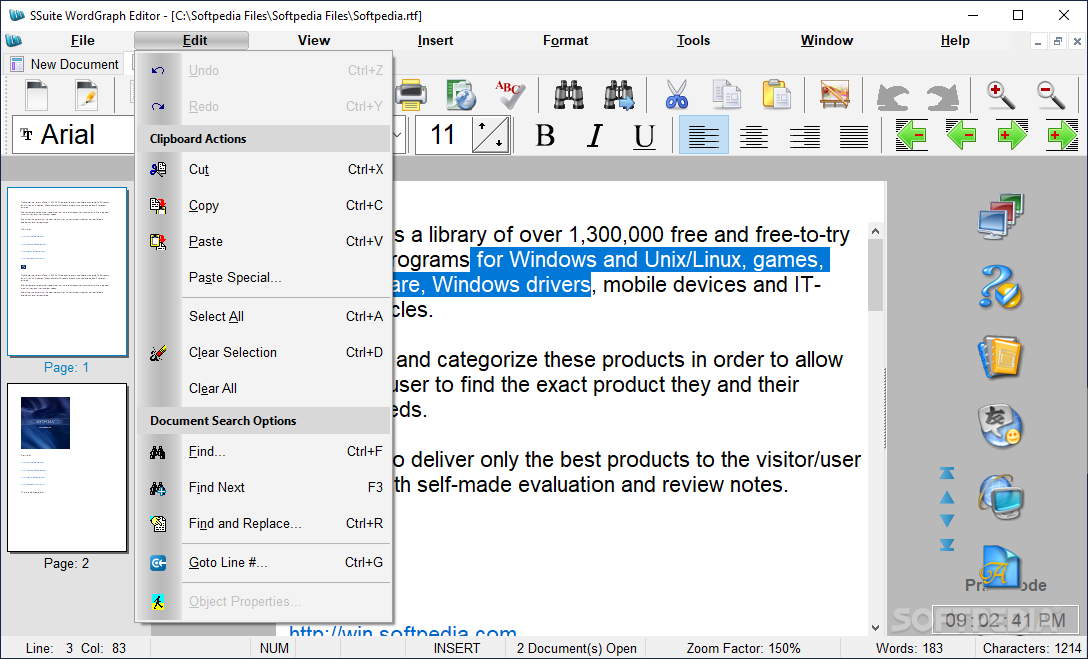Click the font size up/down stepper
The width and height of the screenshot is (1088, 659).
coord(491,135)
